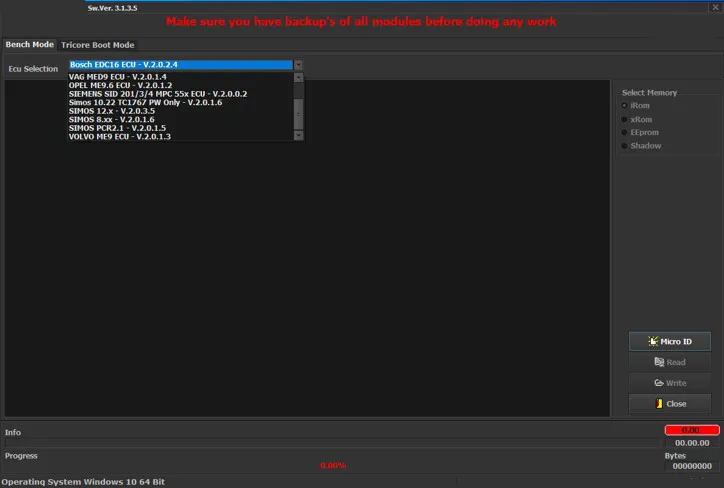Select Bosch EDC16 ECU - V.2.0.2.4 field
Screen dimensions: 724x488
(181, 65)
